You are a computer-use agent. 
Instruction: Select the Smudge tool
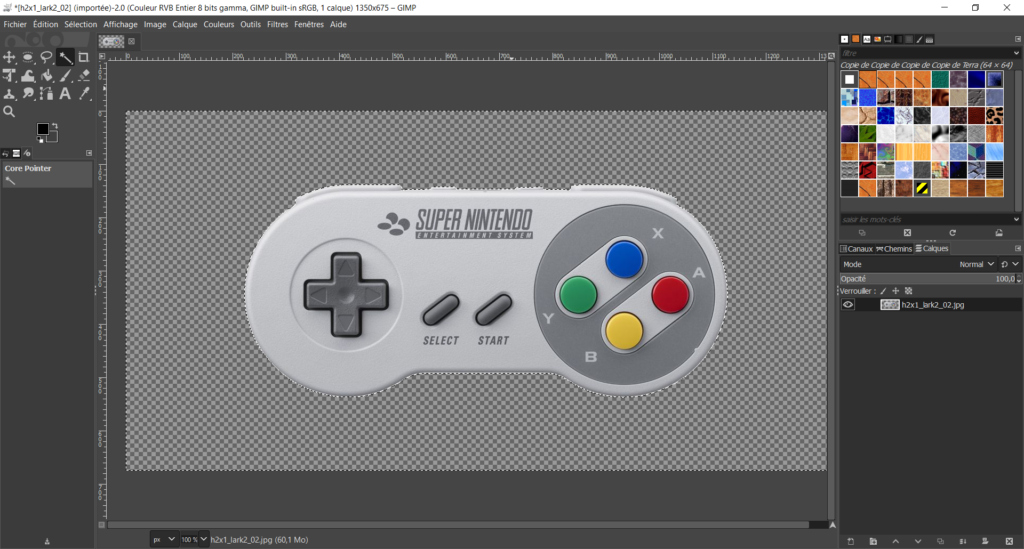(27, 94)
